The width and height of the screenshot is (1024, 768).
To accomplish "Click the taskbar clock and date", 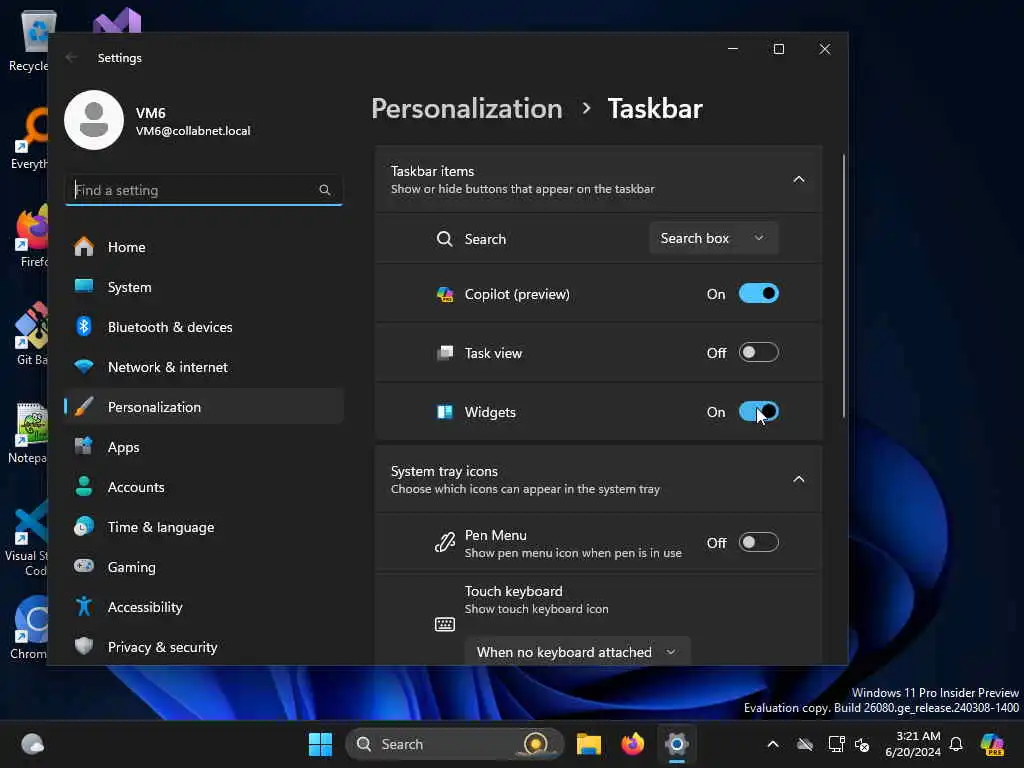I will coord(913,744).
